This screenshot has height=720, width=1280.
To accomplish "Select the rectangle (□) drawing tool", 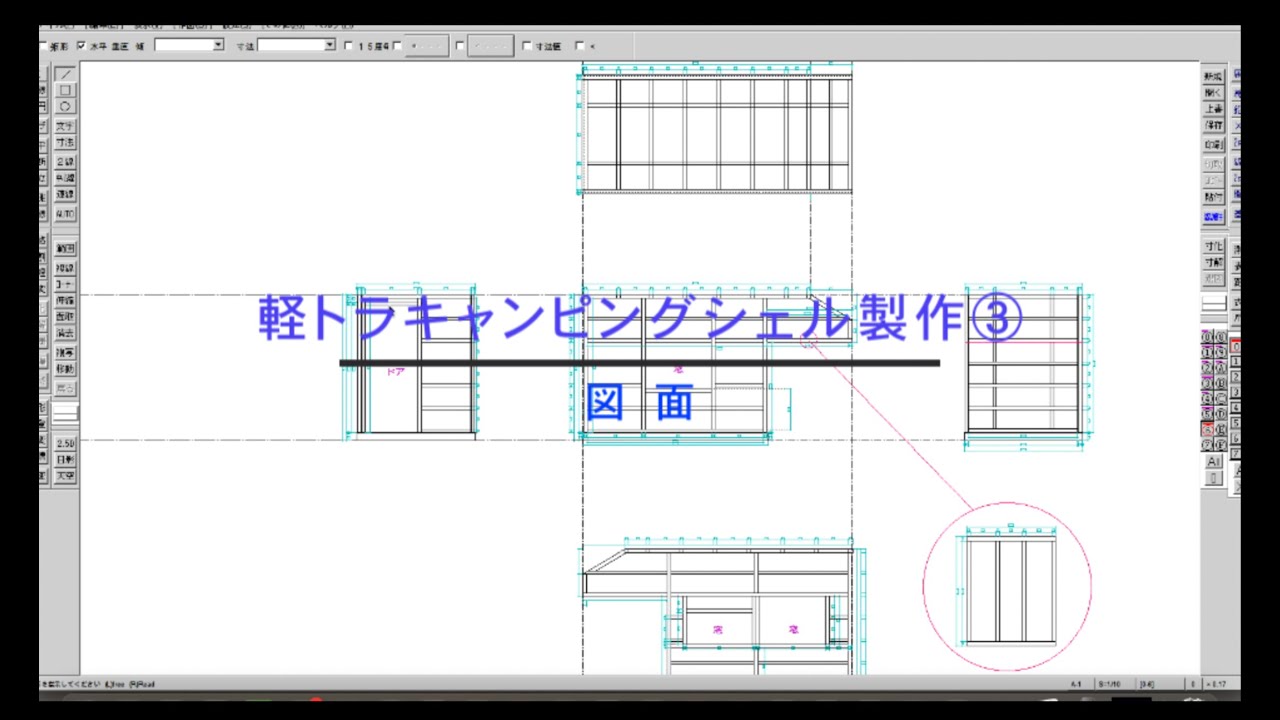I will [65, 90].
